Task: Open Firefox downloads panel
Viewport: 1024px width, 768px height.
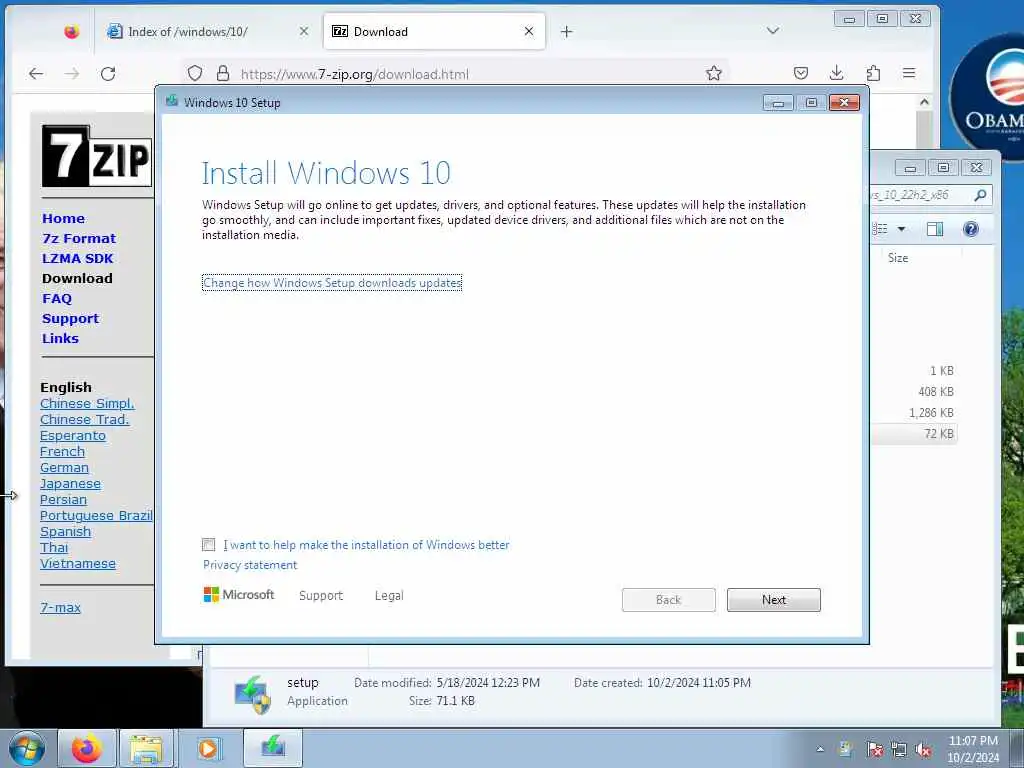Action: click(x=837, y=73)
